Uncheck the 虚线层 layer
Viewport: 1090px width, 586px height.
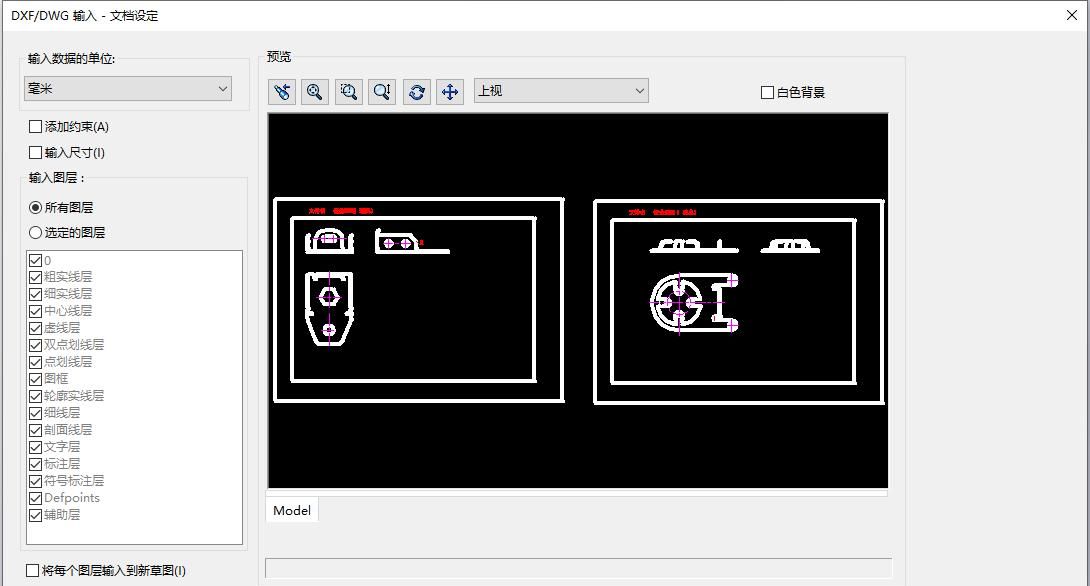click(x=35, y=328)
